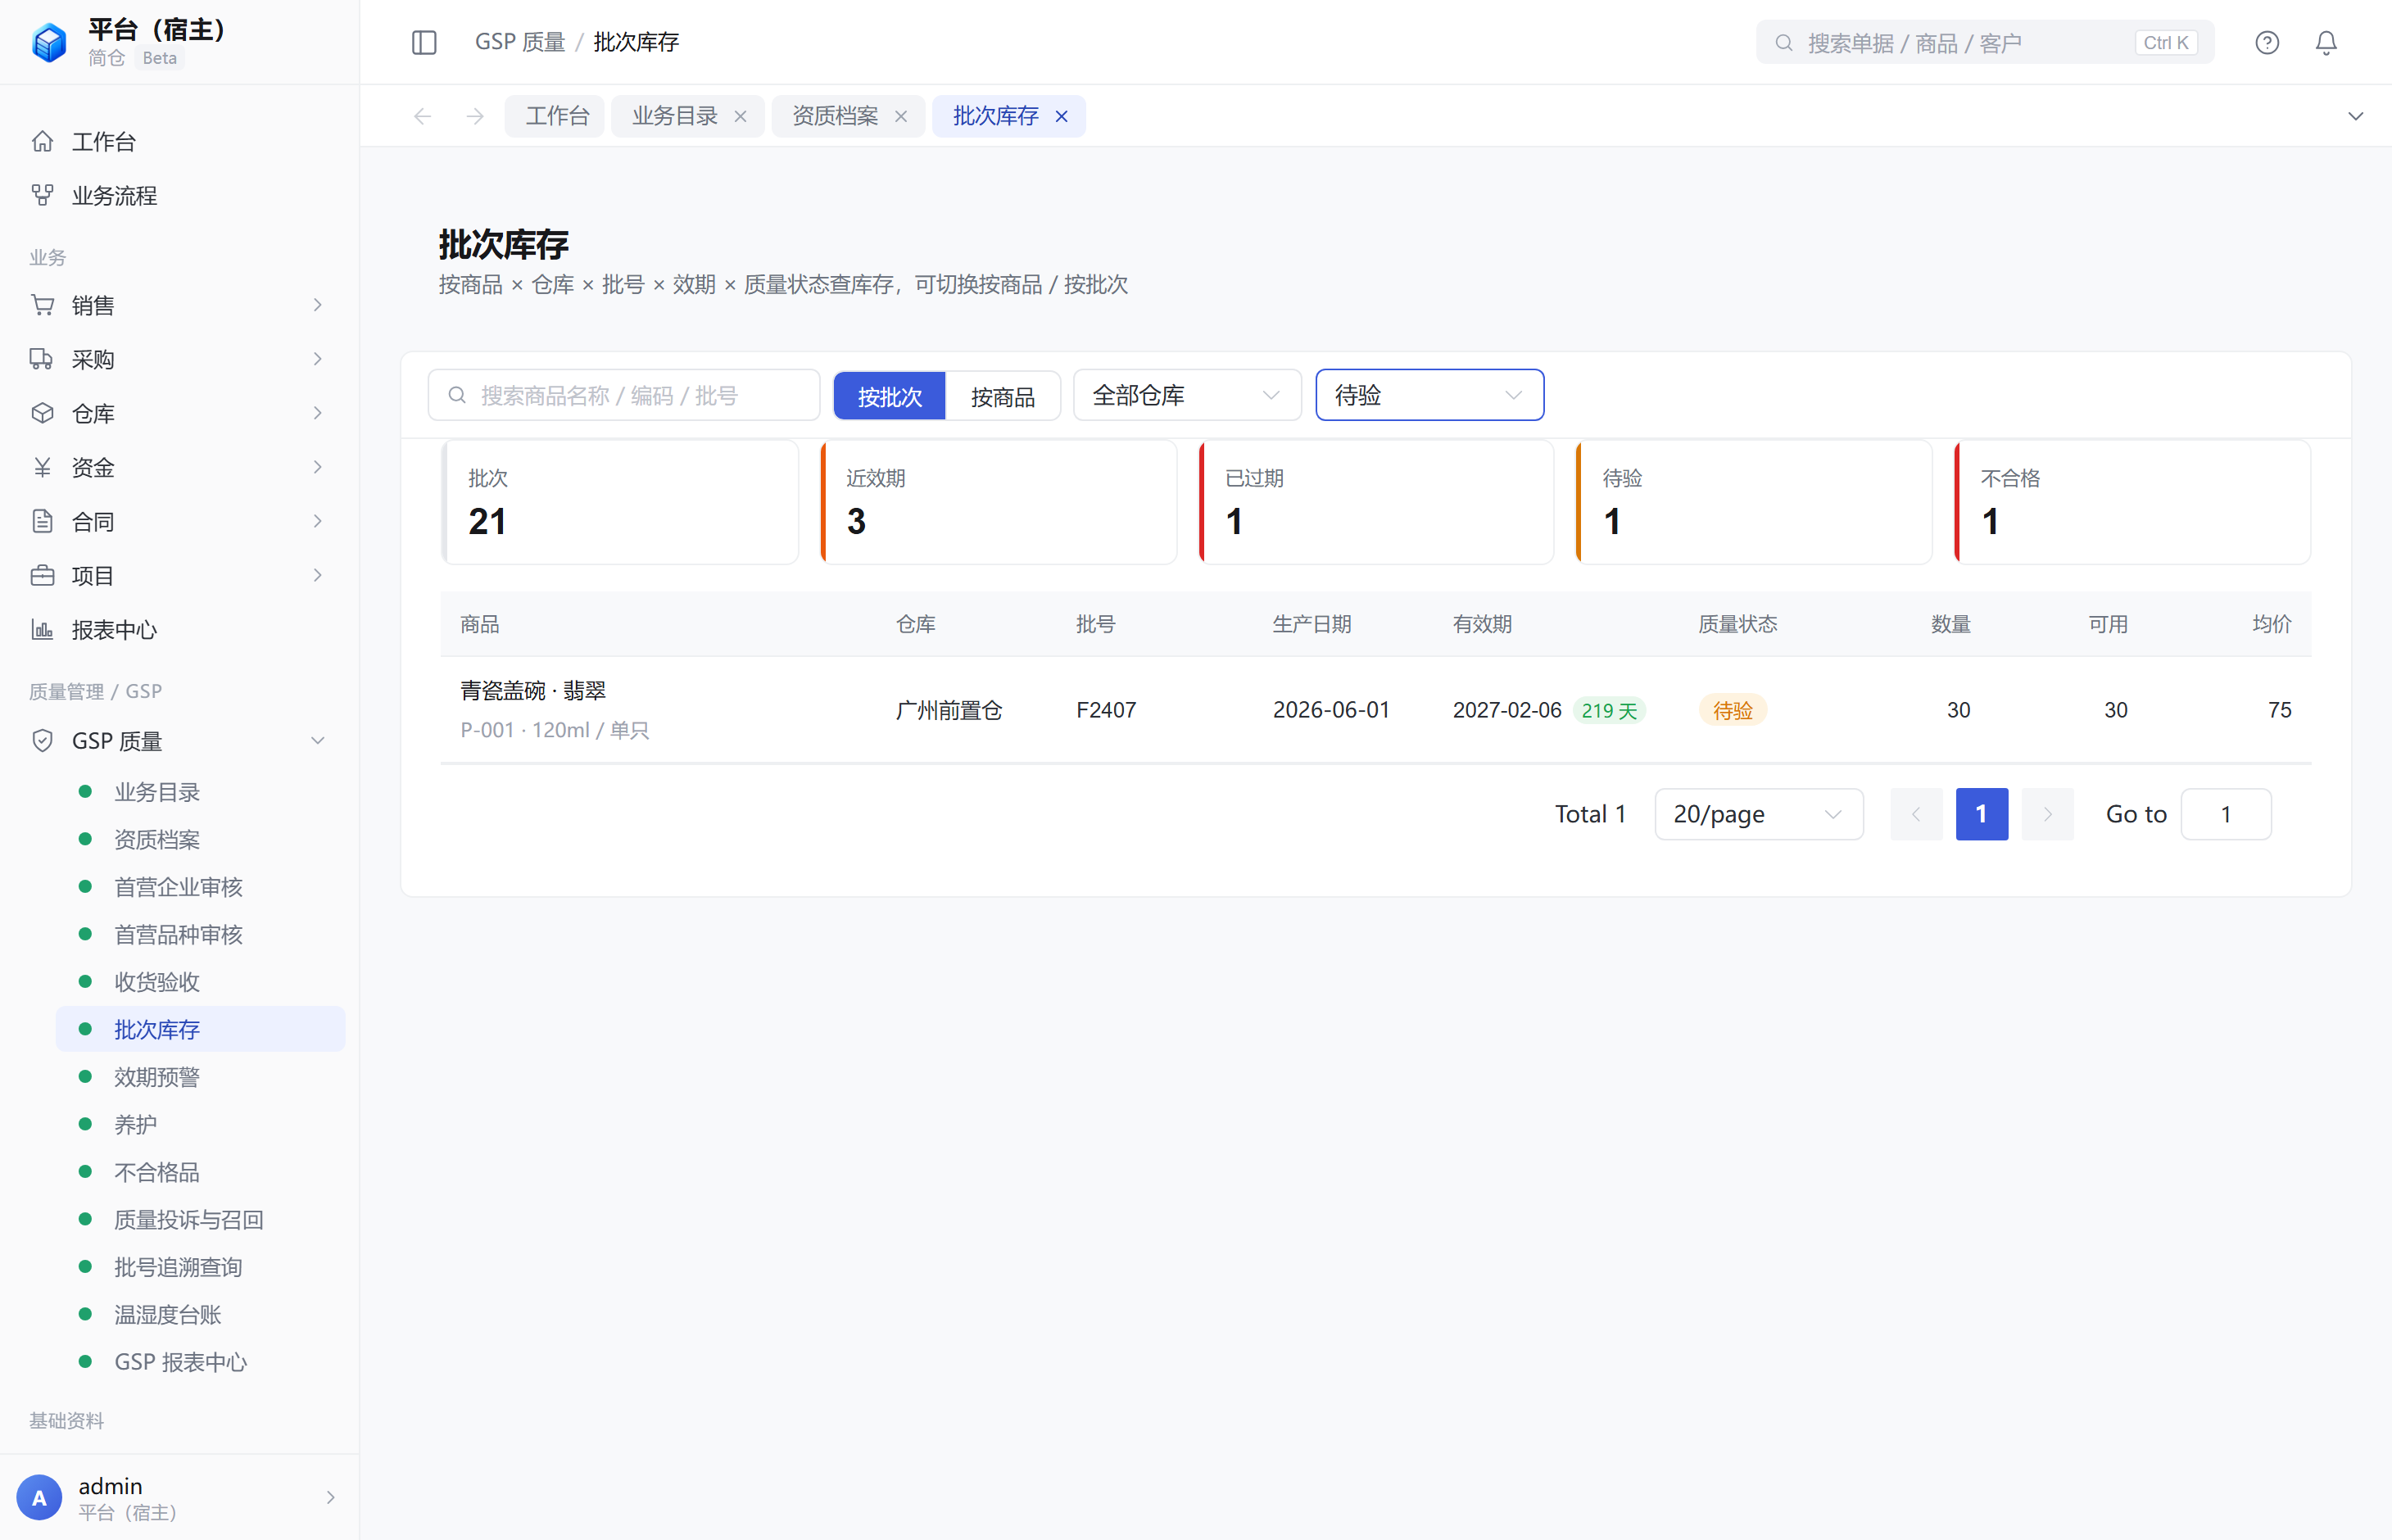Click the 业务流程 workflow icon

click(x=42, y=195)
